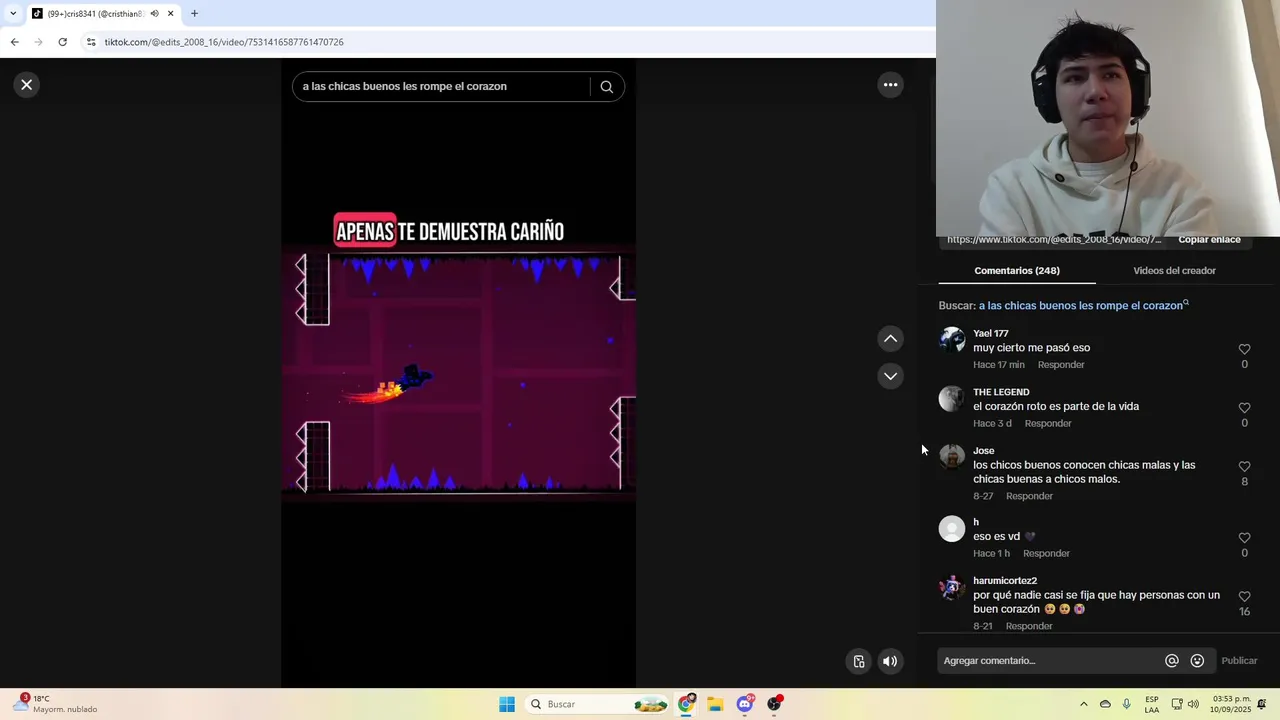Reply to Yael 177's comment
The image size is (1280, 720).
[x=1061, y=365]
